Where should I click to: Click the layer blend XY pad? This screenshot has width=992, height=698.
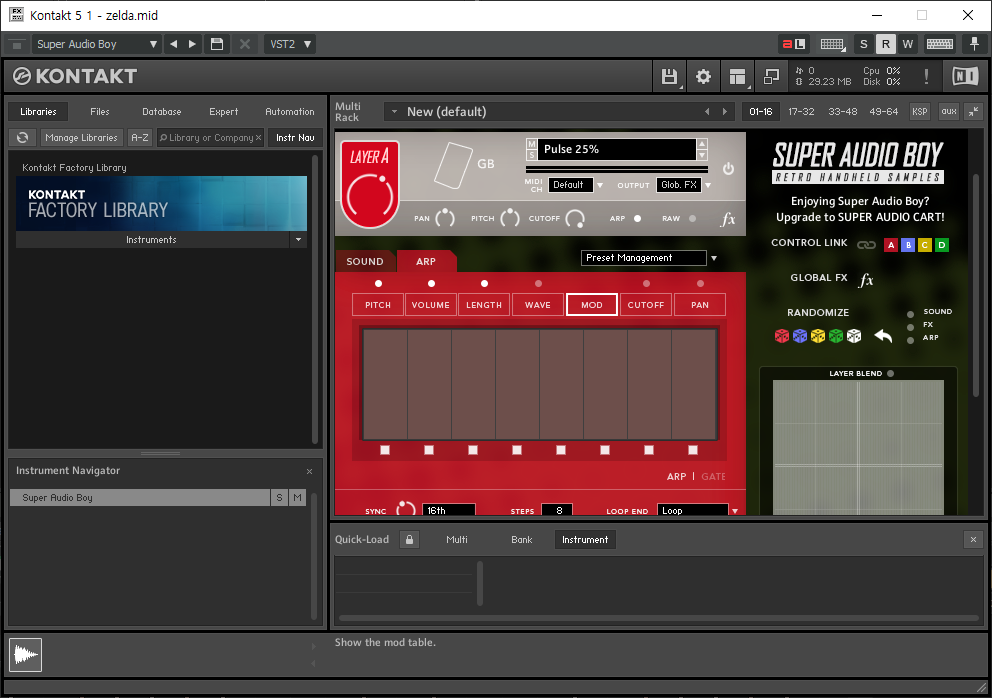(x=858, y=447)
